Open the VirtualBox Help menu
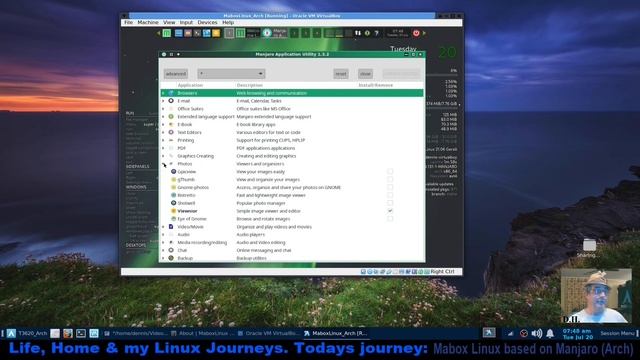 [x=228, y=23]
